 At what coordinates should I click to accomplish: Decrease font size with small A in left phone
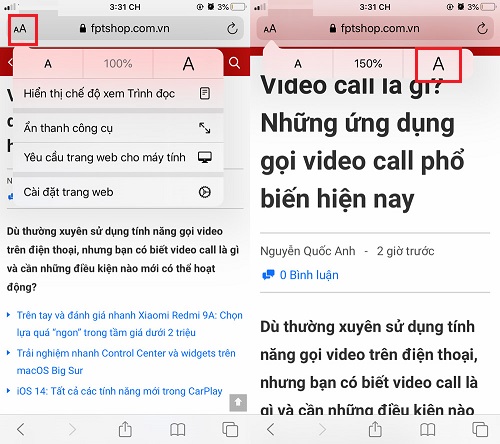[48, 64]
